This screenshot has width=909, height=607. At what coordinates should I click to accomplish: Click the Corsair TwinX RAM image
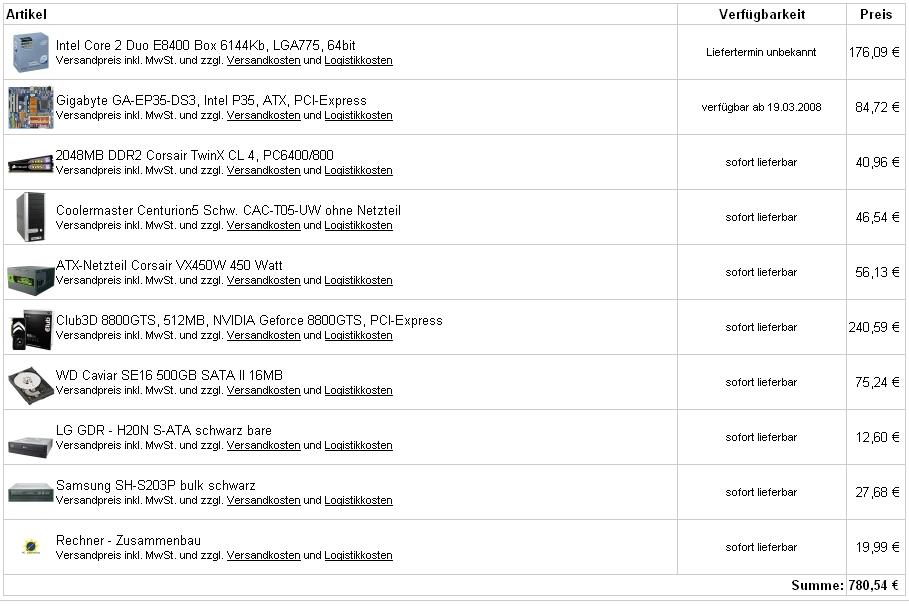(31, 164)
